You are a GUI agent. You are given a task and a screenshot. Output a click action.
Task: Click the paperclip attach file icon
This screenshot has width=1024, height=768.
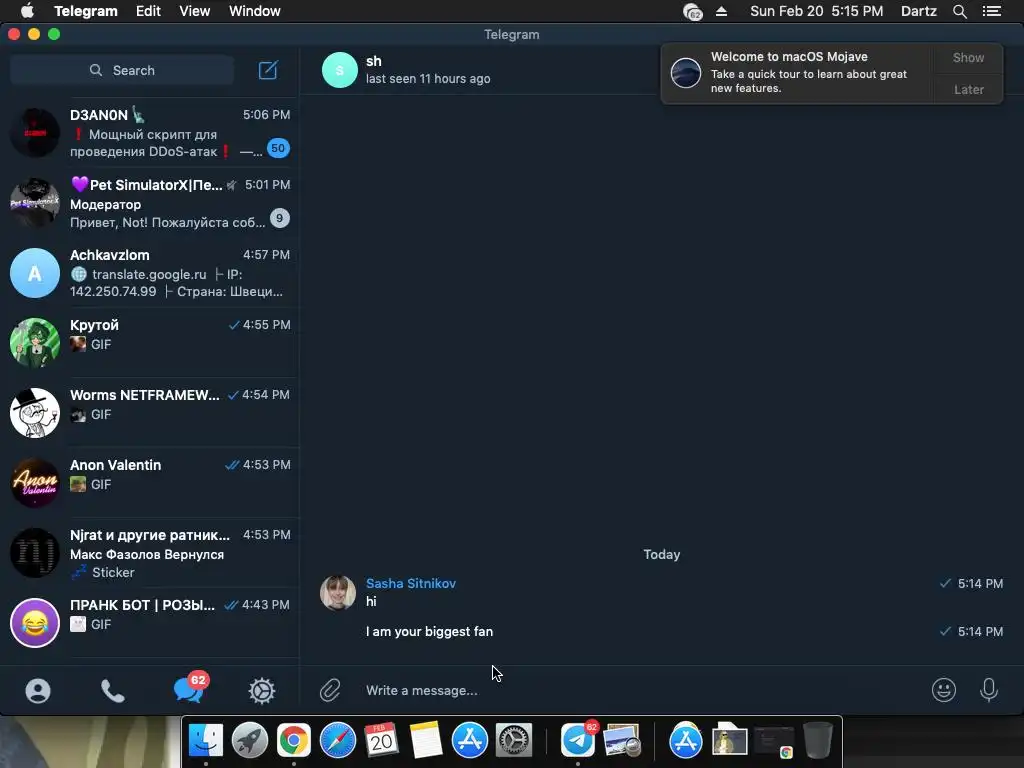pyautogui.click(x=330, y=690)
